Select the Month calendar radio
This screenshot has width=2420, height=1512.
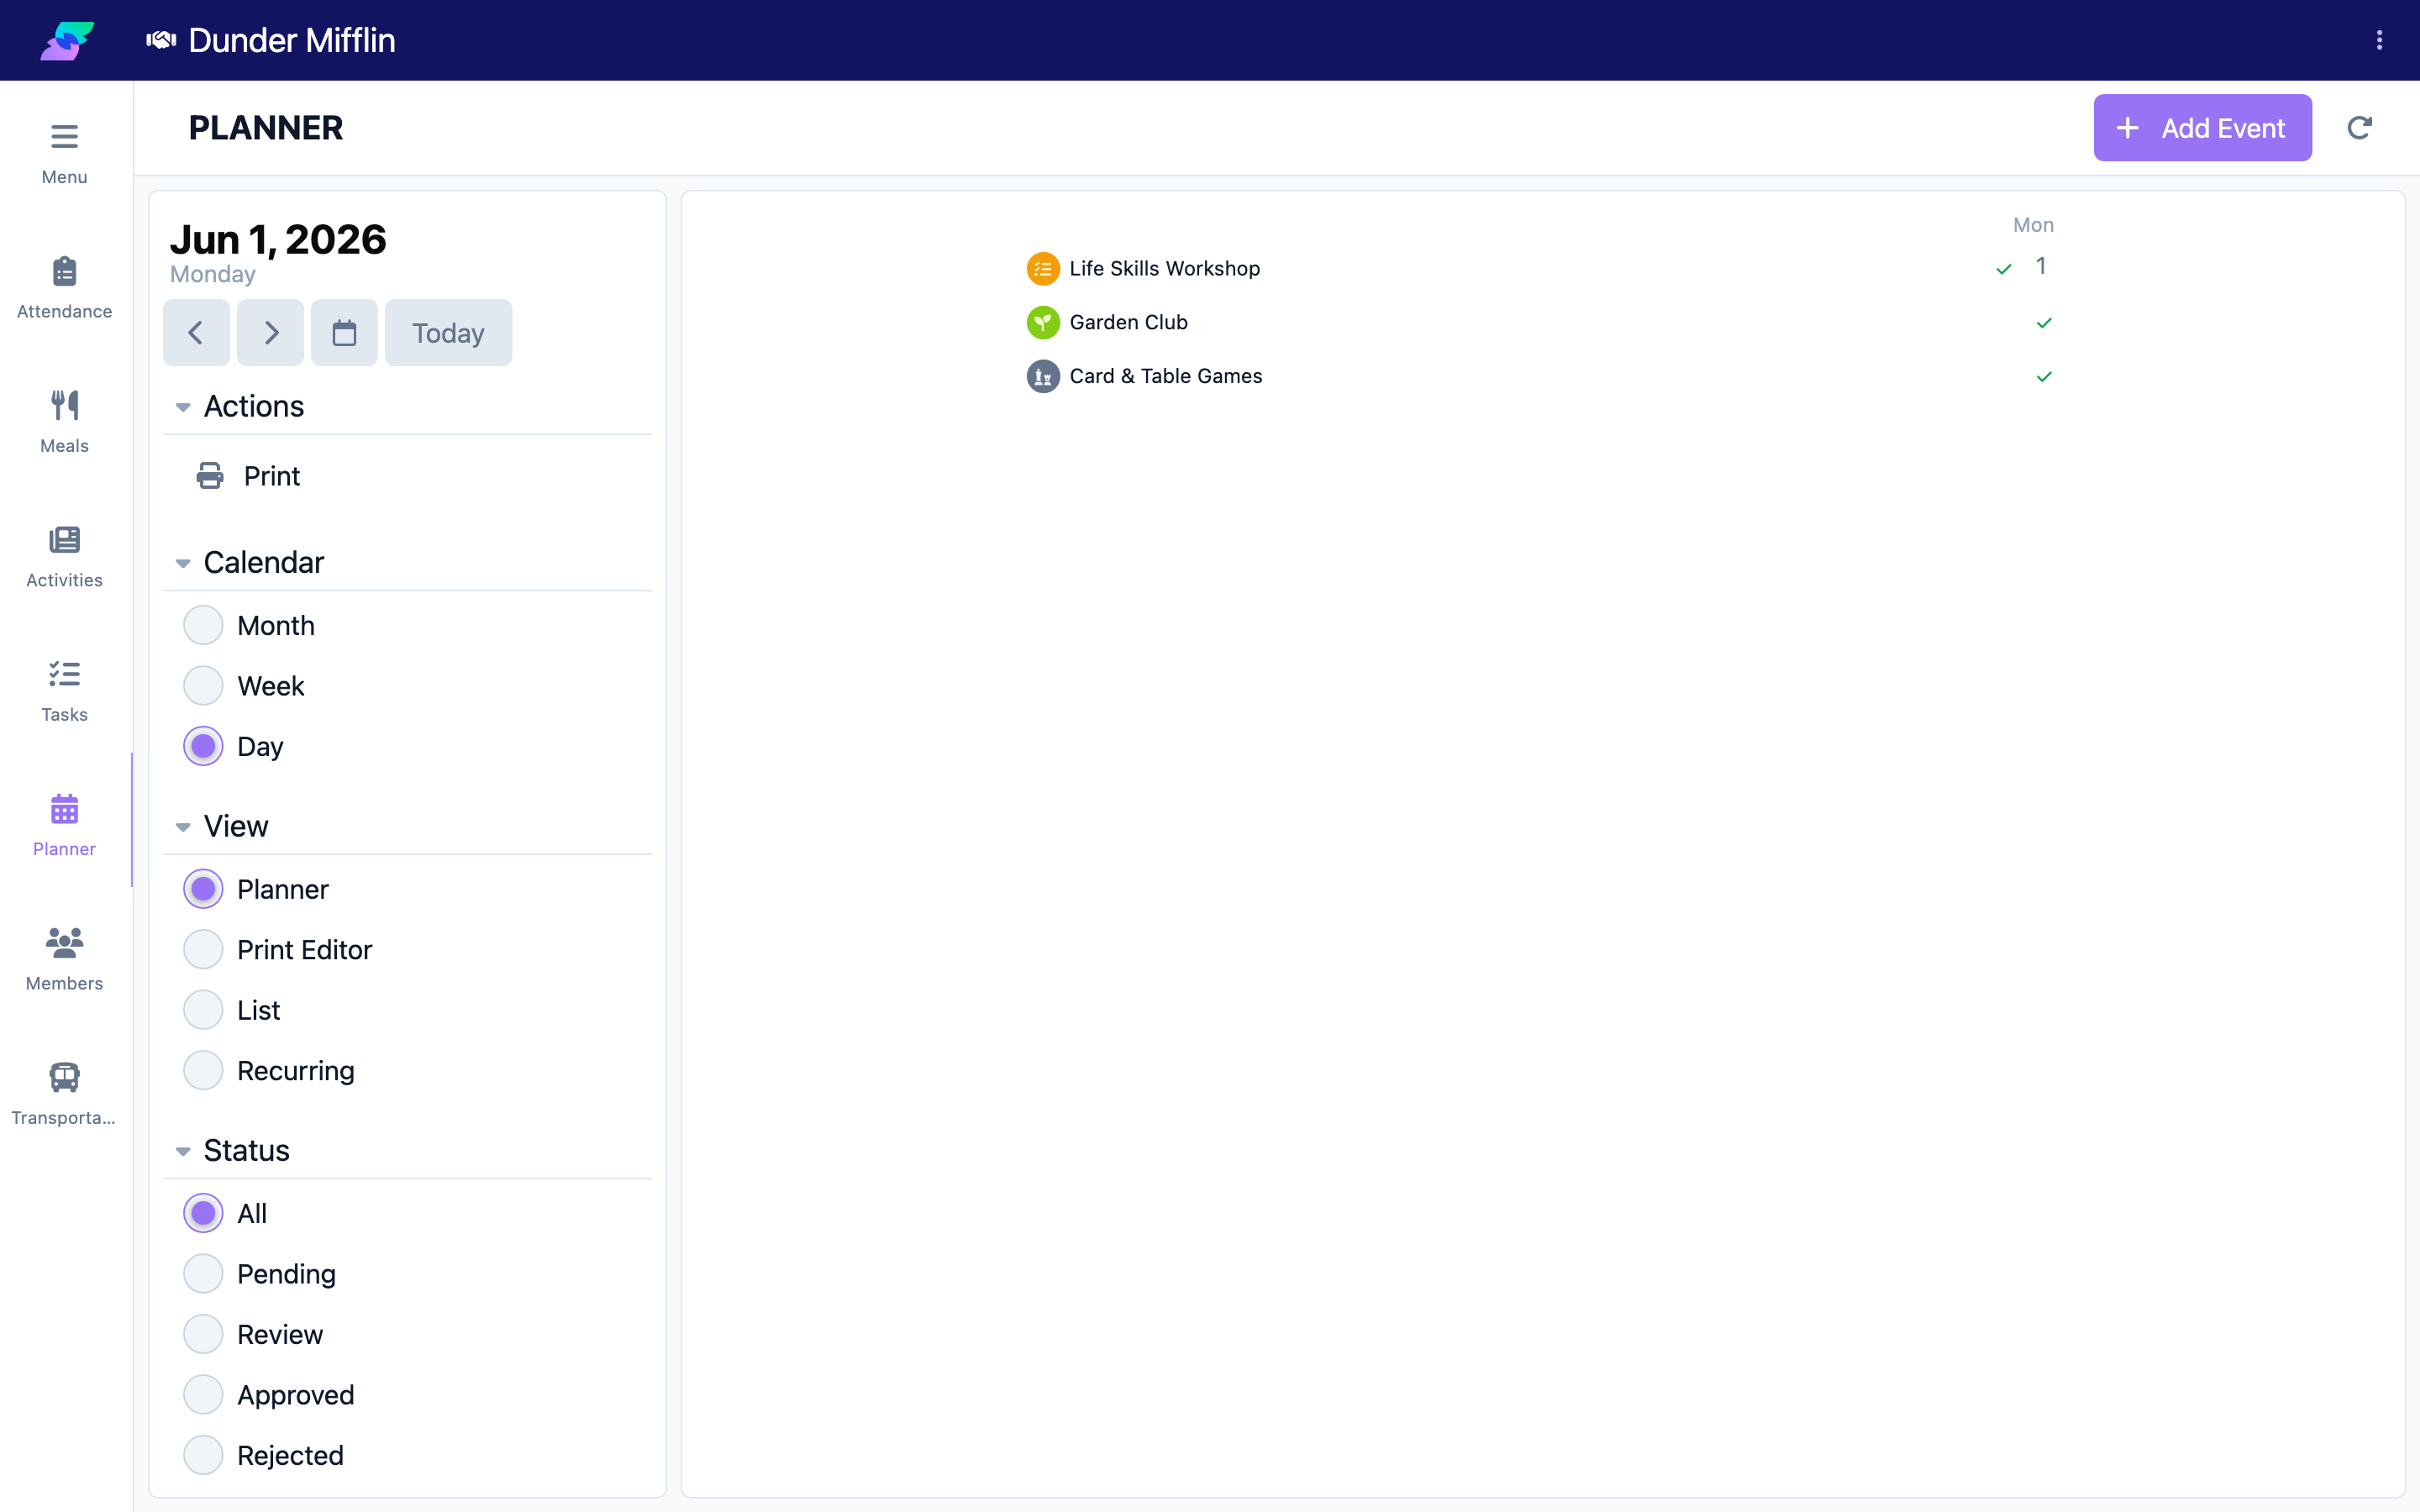point(203,625)
